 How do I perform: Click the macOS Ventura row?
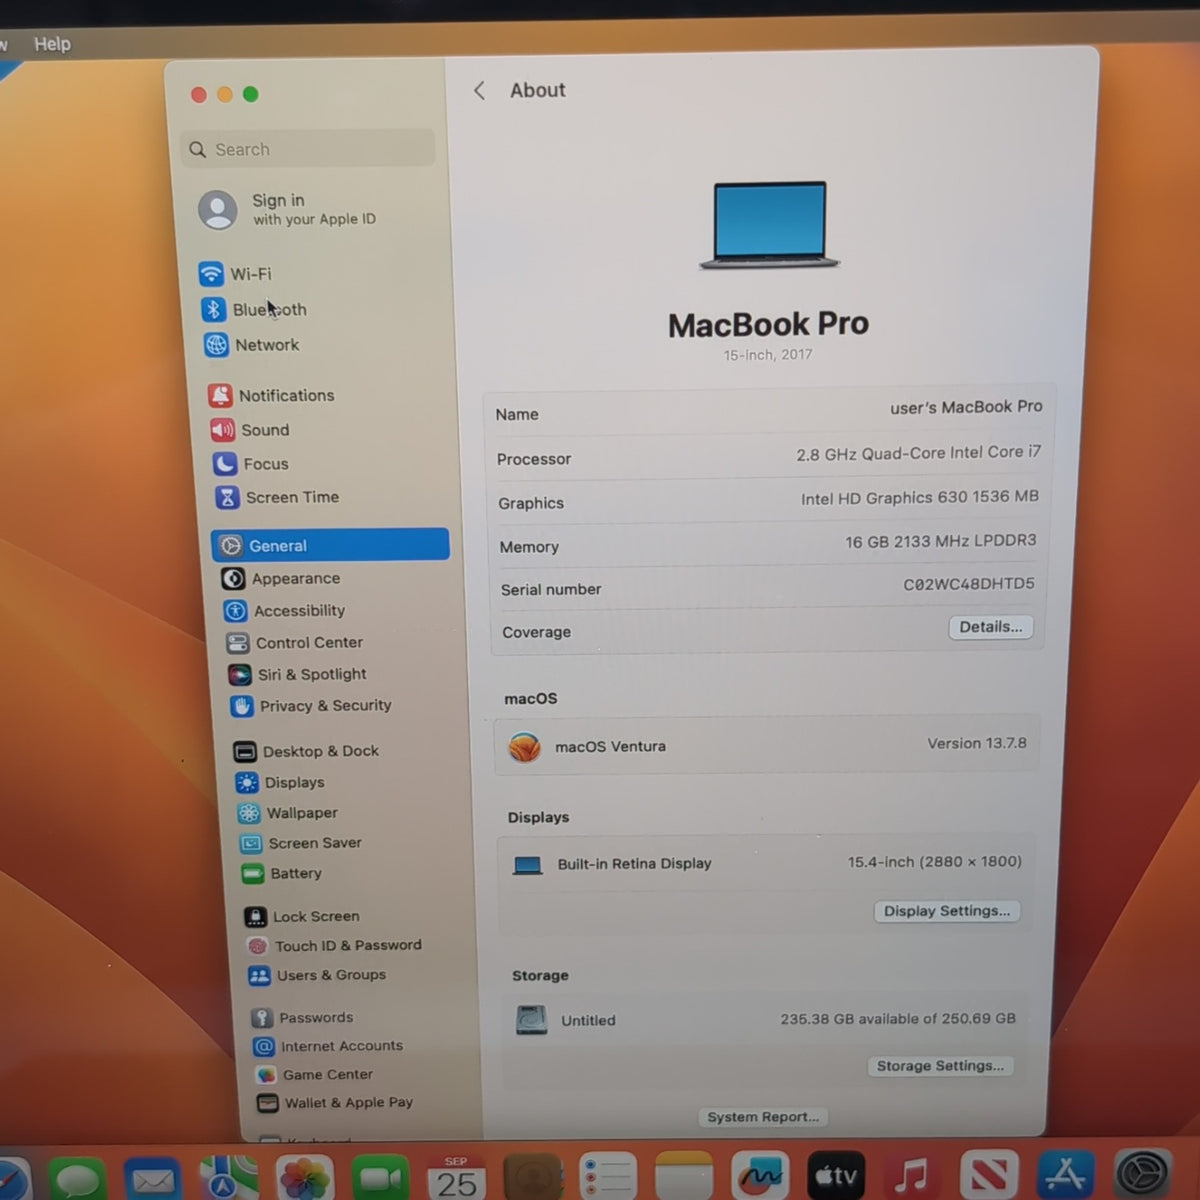(766, 745)
